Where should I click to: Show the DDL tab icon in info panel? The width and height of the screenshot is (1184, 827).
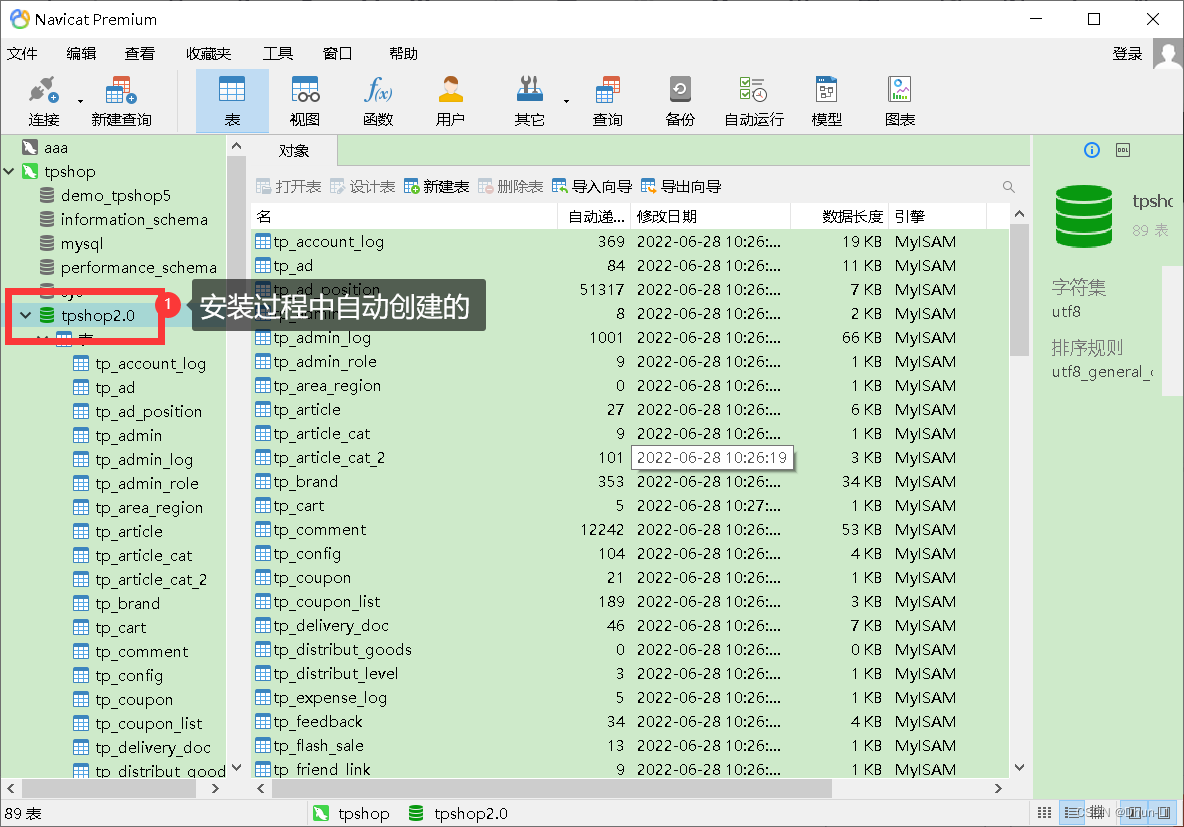[1122, 150]
